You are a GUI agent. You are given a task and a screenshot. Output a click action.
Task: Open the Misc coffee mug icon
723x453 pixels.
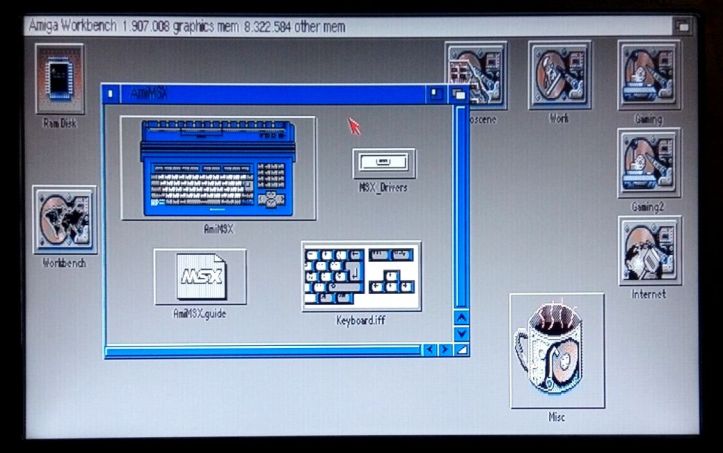[556, 350]
